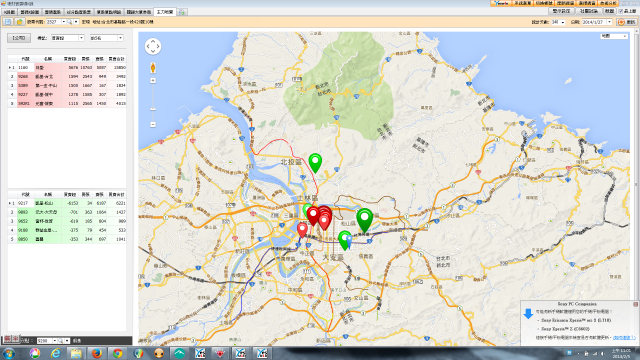640x360 pixels.
Task: Open Firefox from the Windows taskbar
Action: point(97,353)
